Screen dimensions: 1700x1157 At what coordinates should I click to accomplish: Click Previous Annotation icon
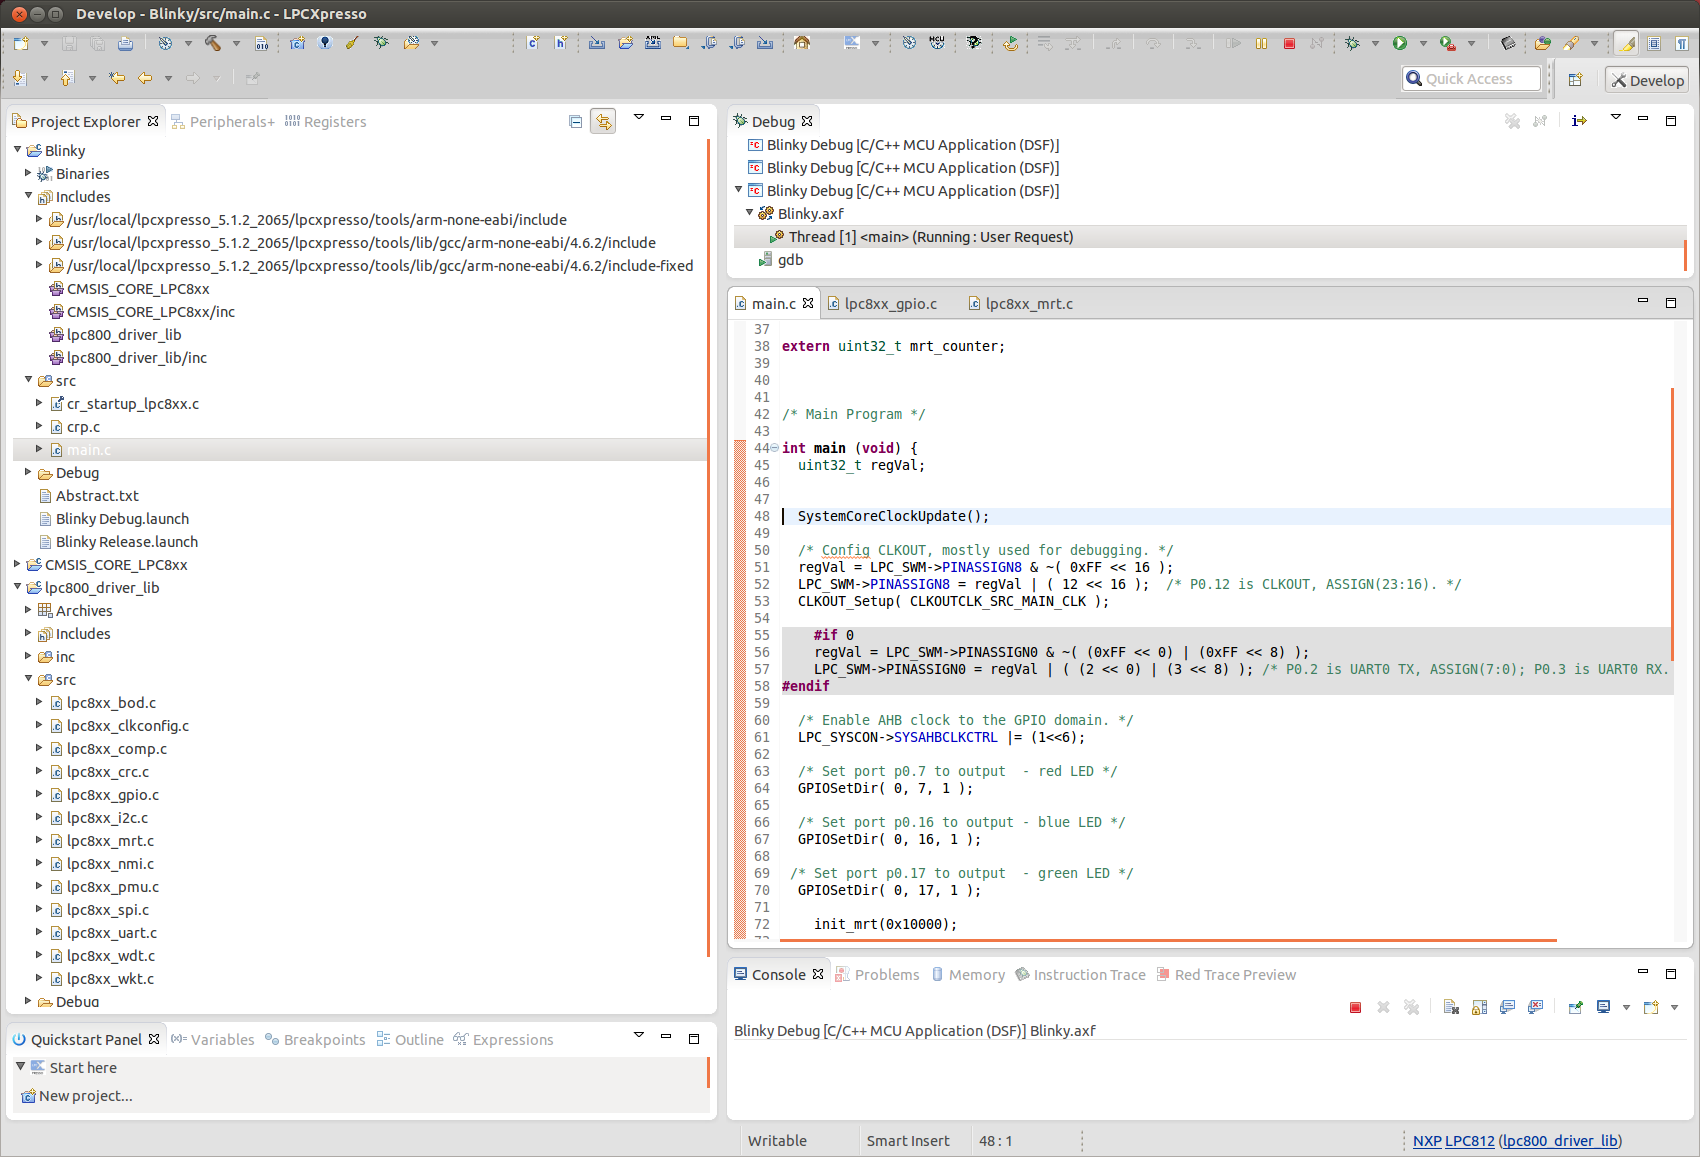coord(67,78)
